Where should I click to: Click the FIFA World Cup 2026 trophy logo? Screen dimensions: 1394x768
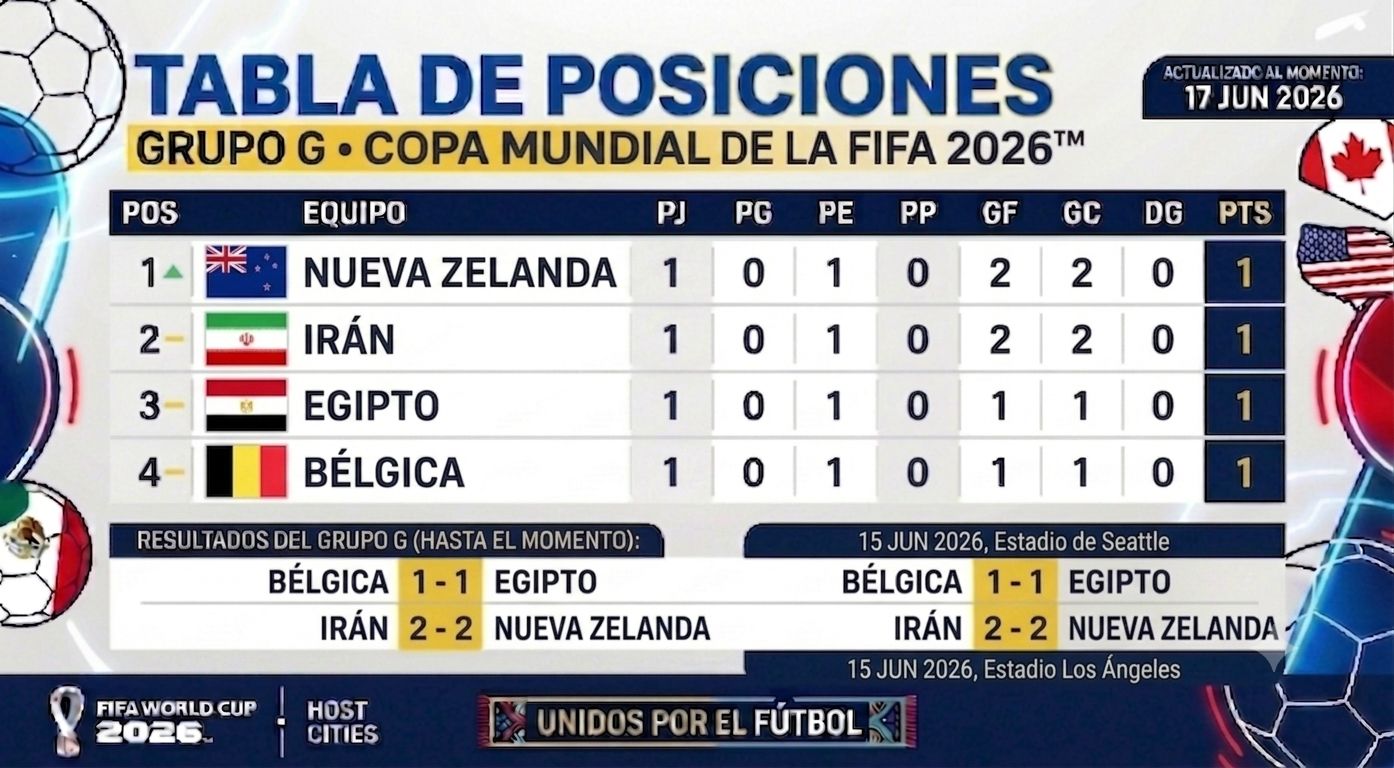point(68,721)
